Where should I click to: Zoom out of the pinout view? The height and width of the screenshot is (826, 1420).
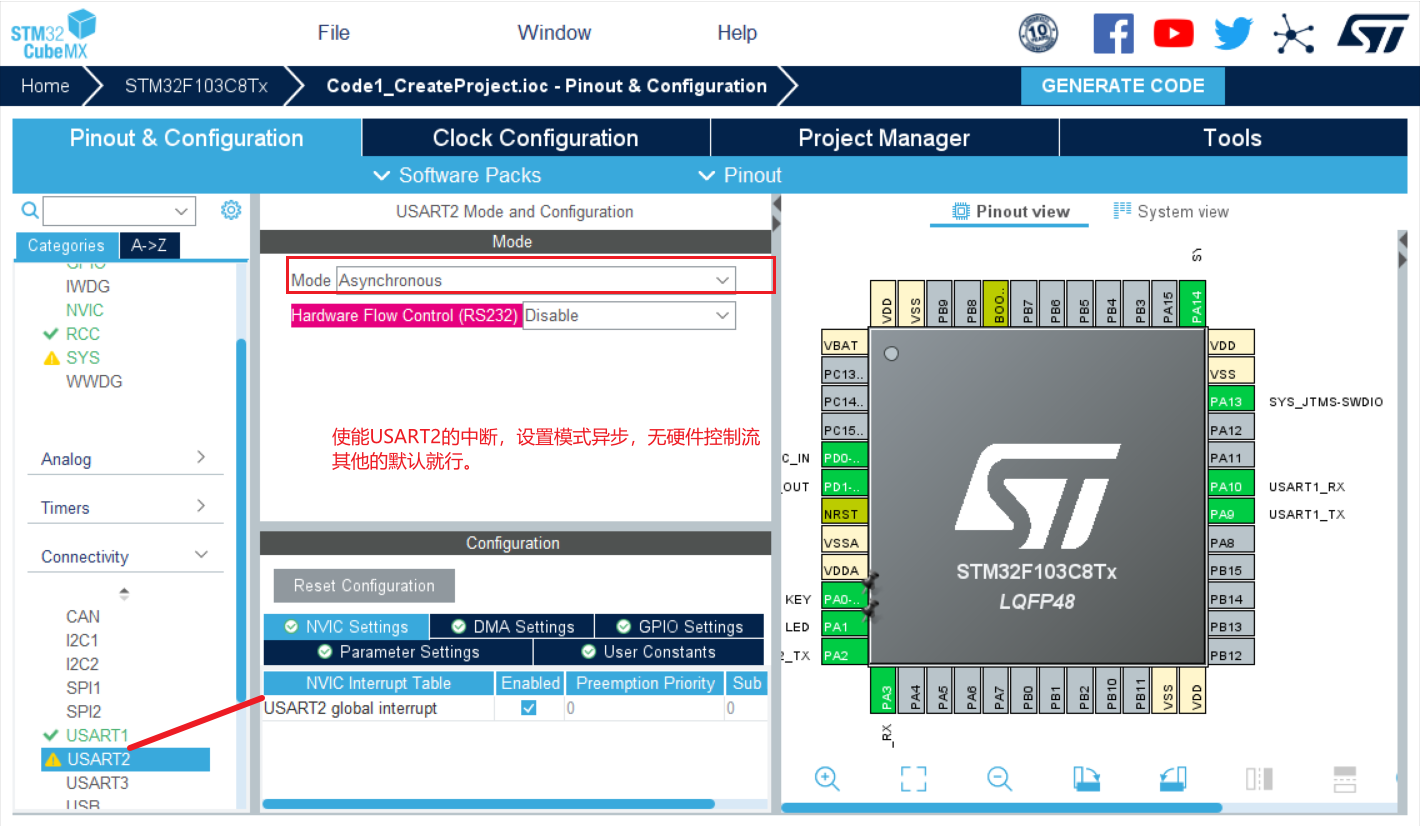(x=1000, y=778)
